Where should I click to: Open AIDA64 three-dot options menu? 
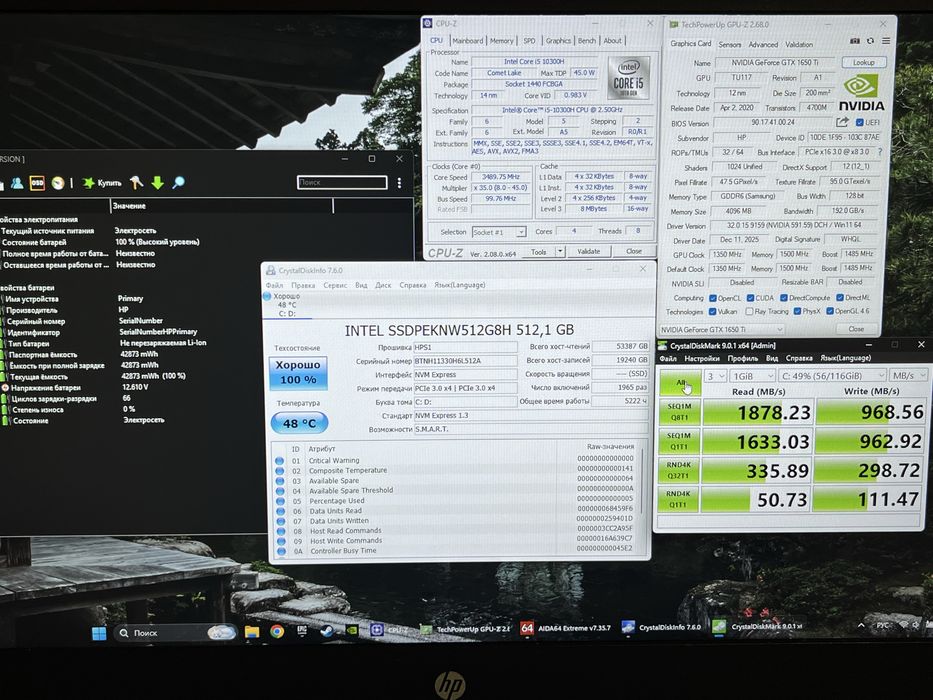click(399, 183)
